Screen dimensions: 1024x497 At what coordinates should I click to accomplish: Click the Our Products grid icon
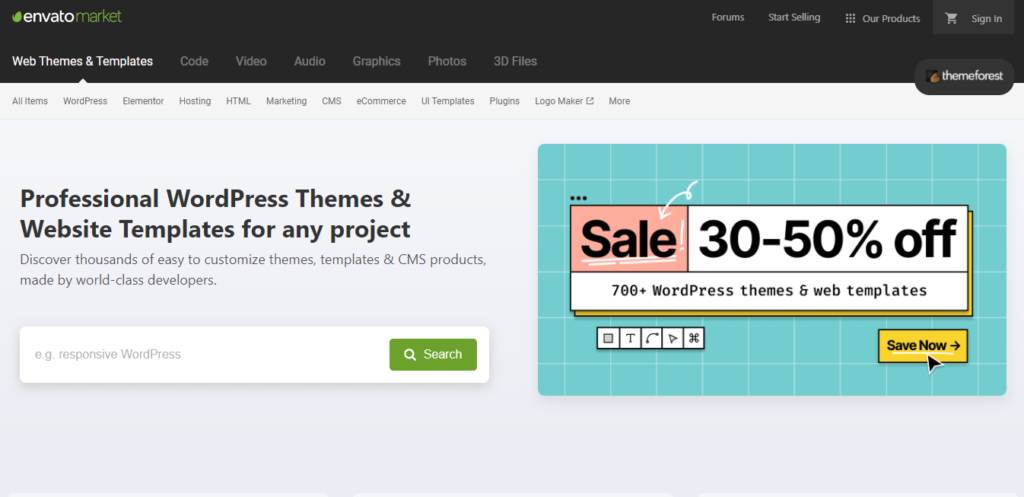[x=850, y=18]
